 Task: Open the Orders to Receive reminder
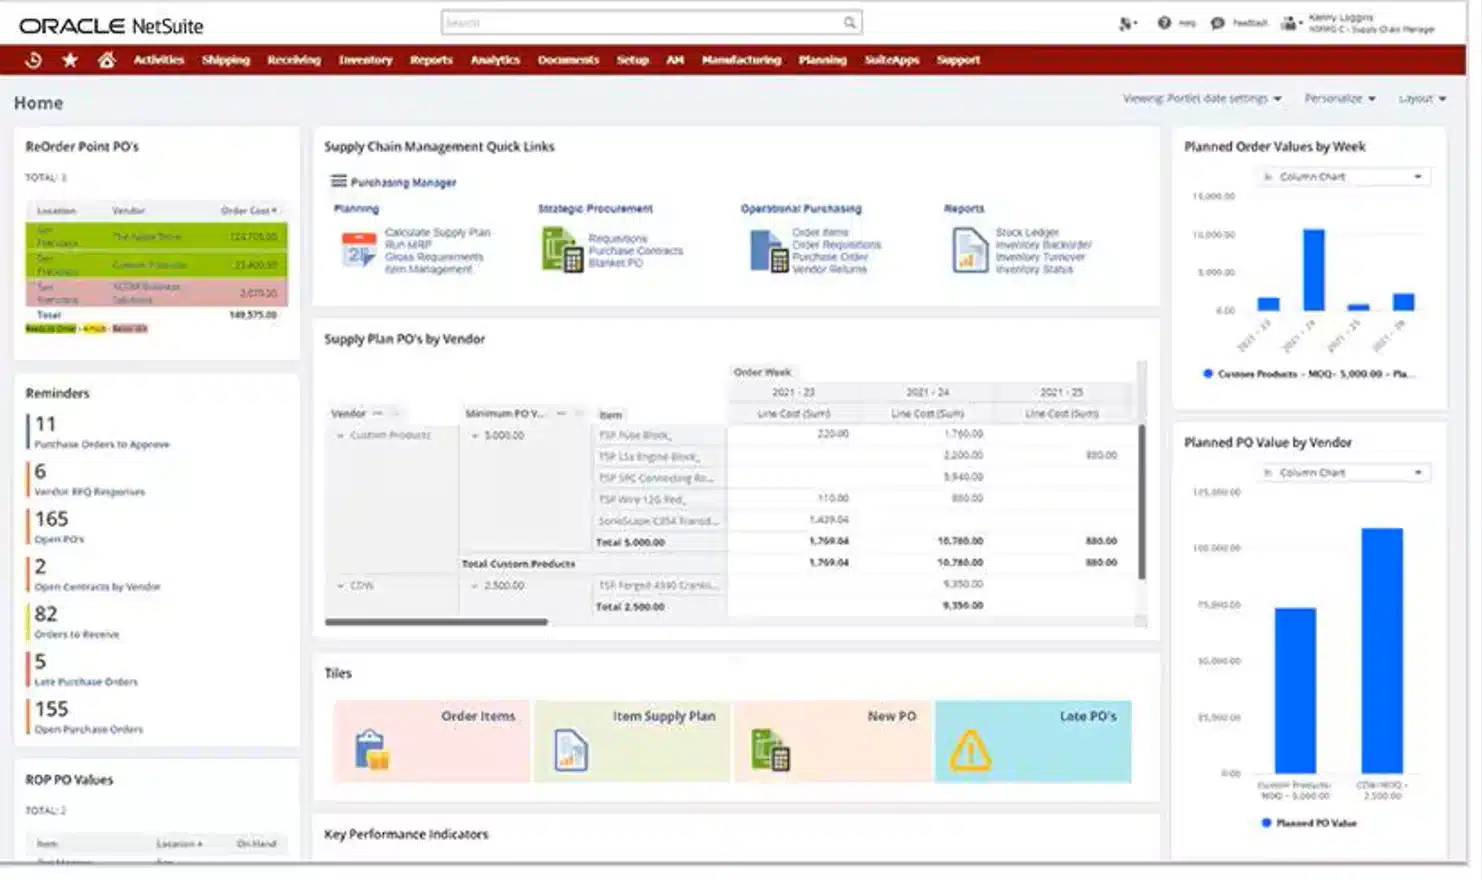[76, 634]
